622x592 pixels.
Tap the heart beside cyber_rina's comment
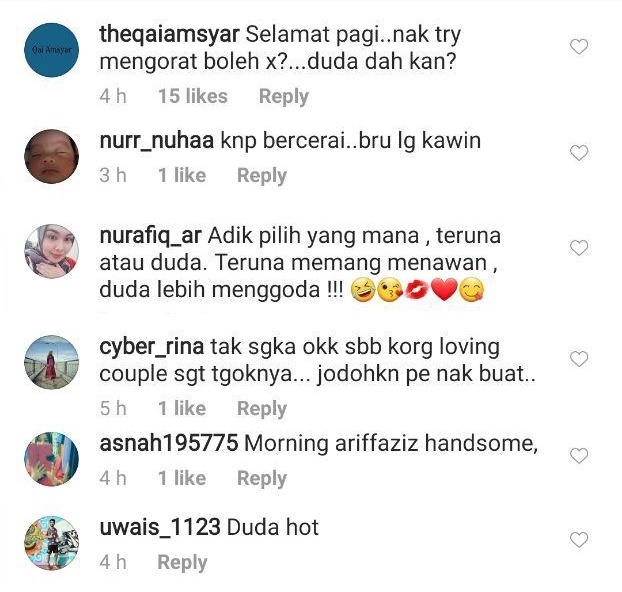point(579,359)
